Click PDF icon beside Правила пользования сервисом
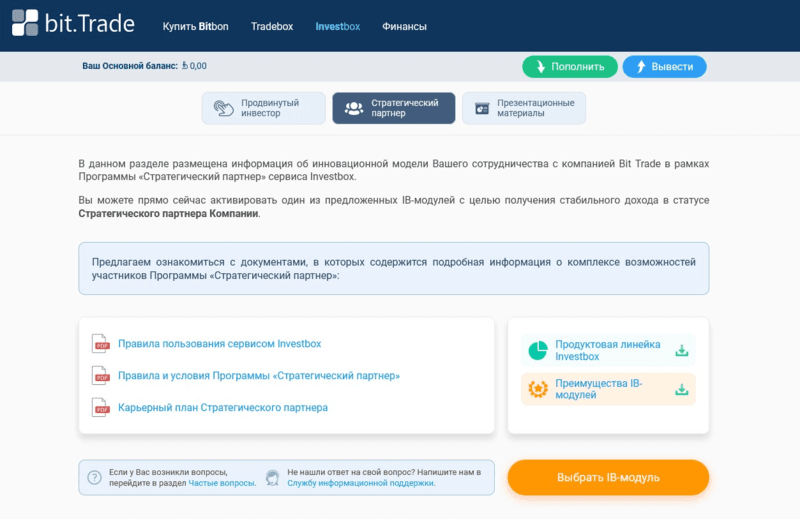The width and height of the screenshot is (800, 519). pos(101,343)
